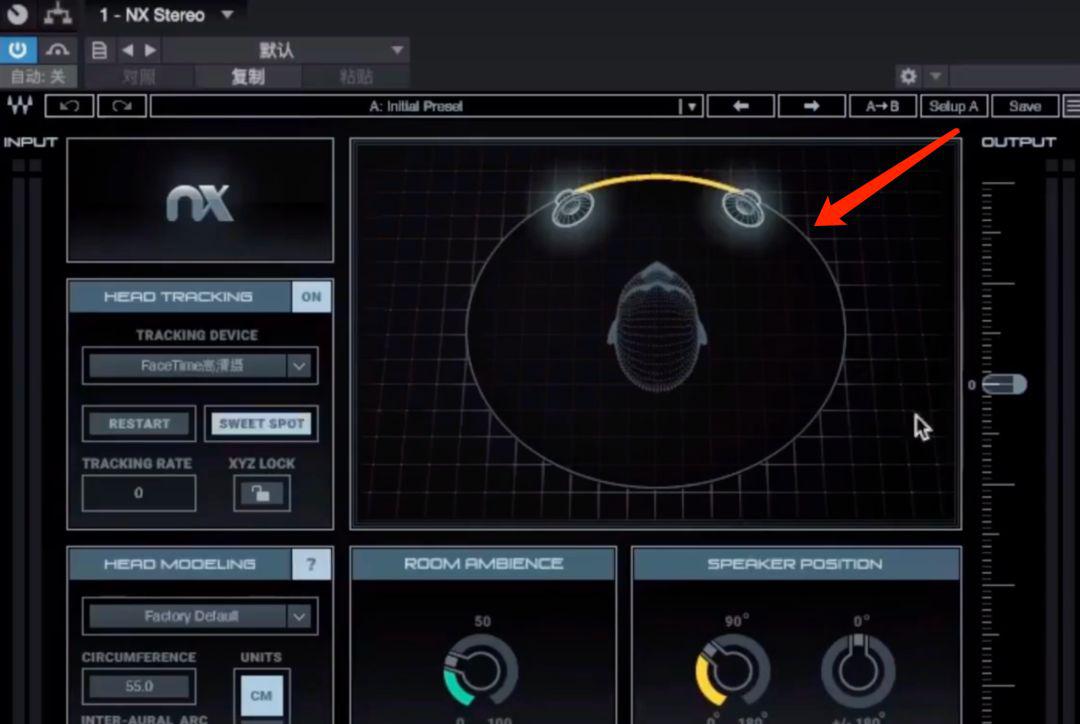Click the 对照 compare tab
1080x724 pixels.
point(139,76)
